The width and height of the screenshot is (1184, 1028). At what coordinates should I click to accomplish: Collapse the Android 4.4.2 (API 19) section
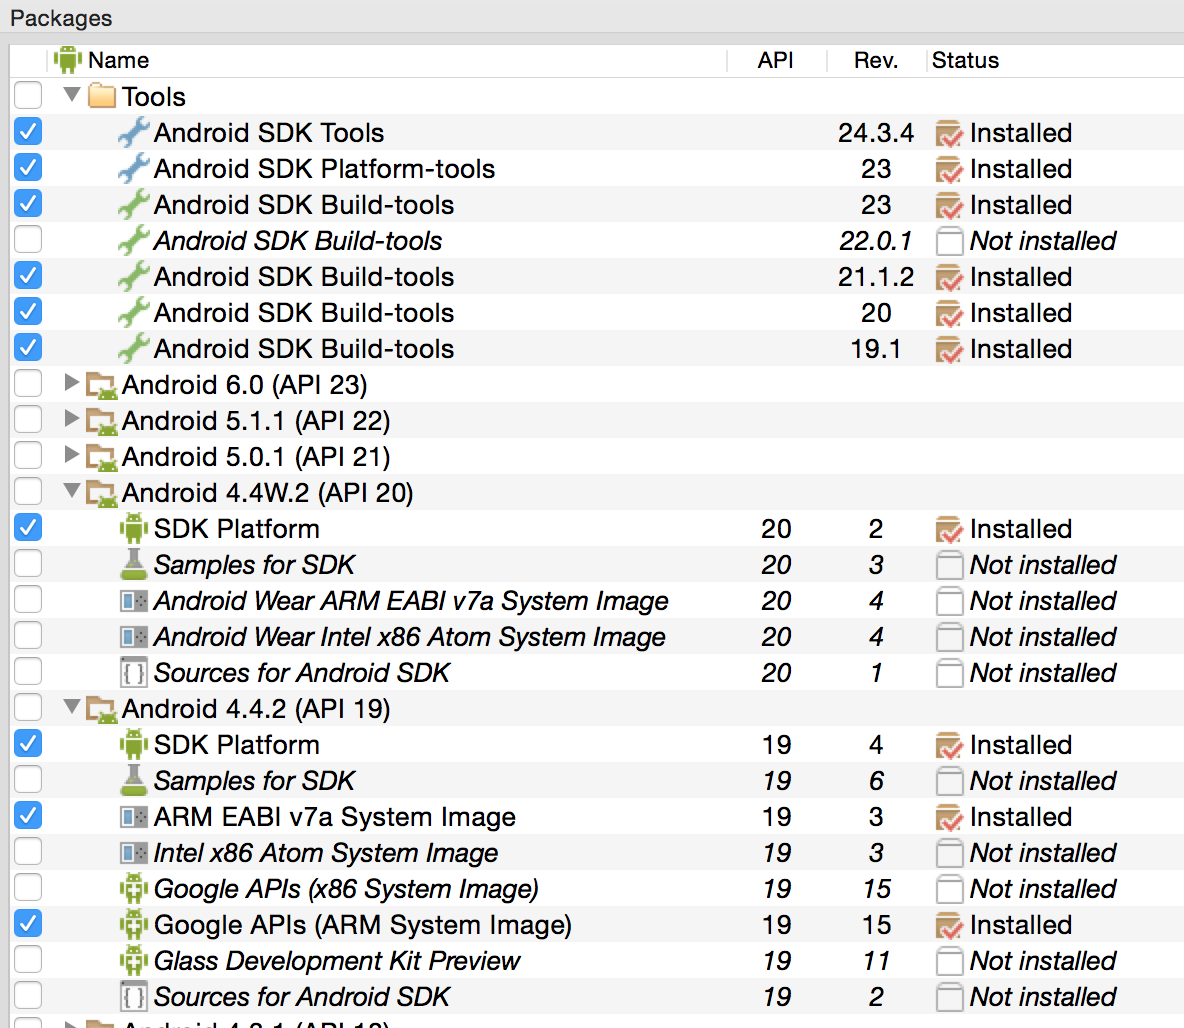71,708
